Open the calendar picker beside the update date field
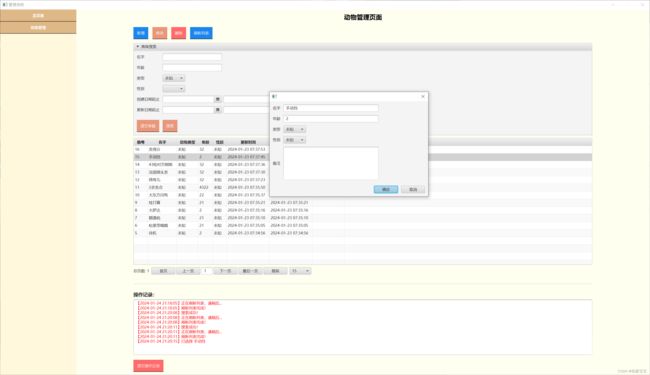The height and width of the screenshot is (375, 650). (218, 110)
